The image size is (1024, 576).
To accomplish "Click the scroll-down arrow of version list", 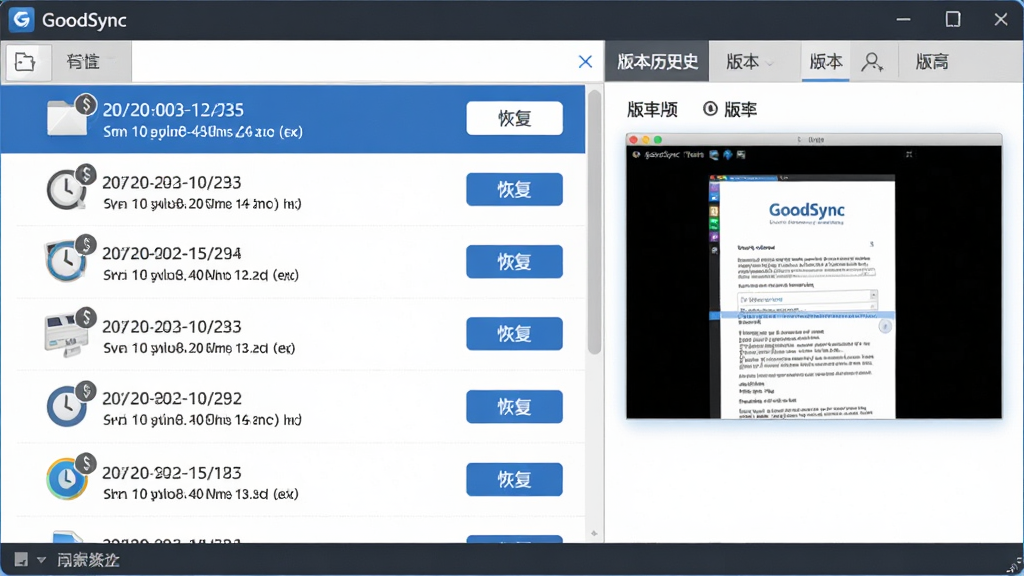I will pos(594,534).
